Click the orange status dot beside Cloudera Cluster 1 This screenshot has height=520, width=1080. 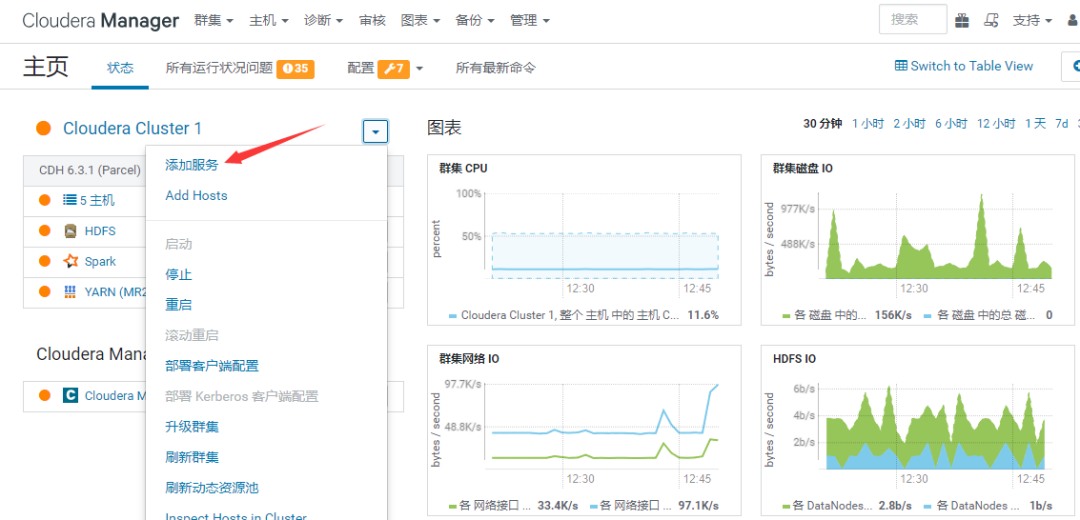(43, 128)
